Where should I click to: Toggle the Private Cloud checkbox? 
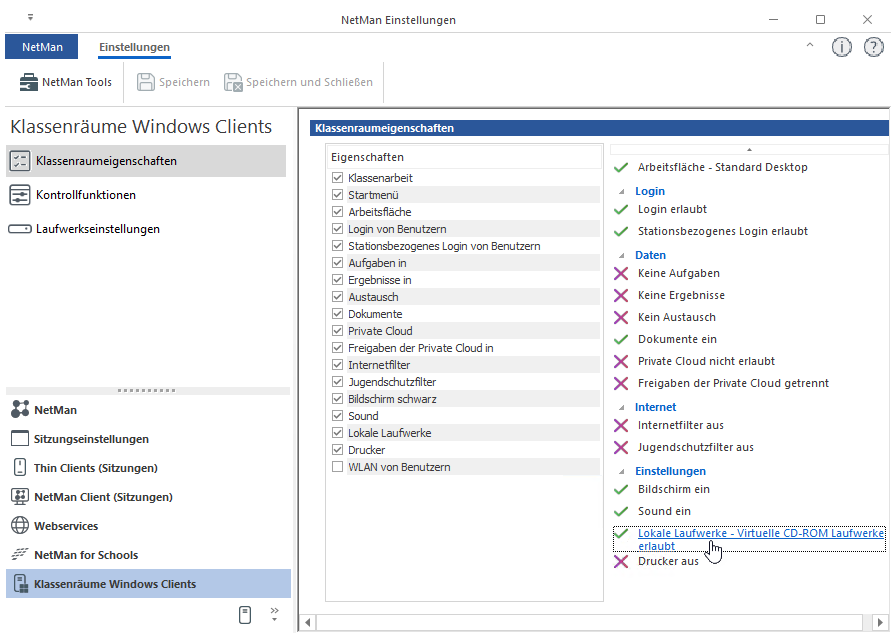[x=337, y=331]
